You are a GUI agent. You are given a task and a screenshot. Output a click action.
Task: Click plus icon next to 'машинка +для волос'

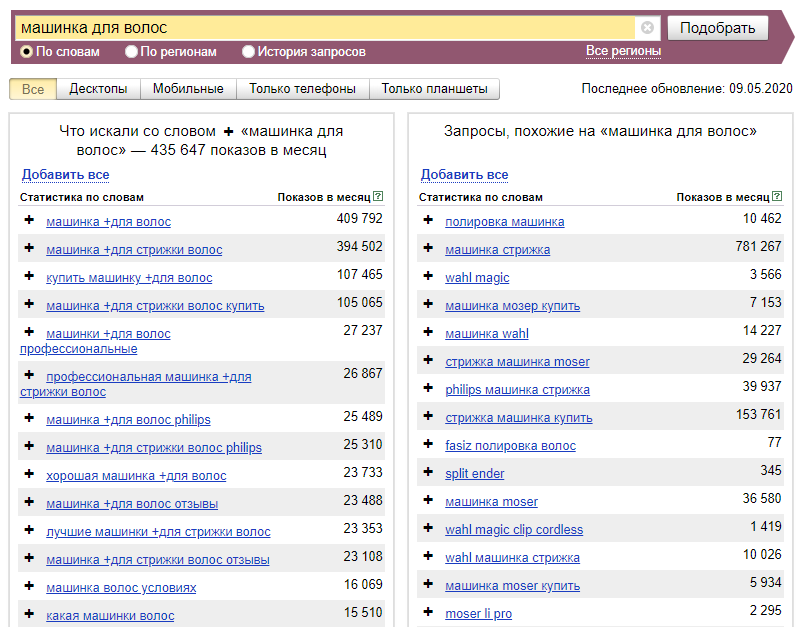click(x=29, y=220)
